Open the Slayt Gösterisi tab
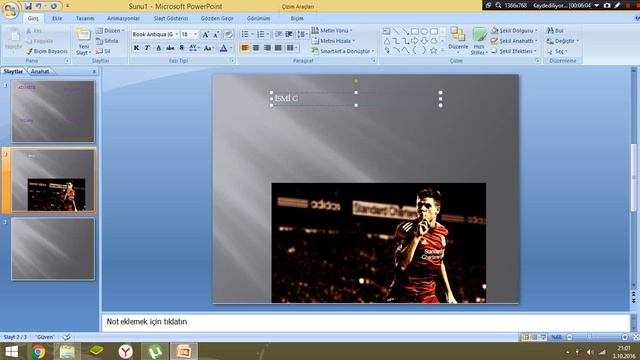This screenshot has width=640, height=360. pos(171,18)
